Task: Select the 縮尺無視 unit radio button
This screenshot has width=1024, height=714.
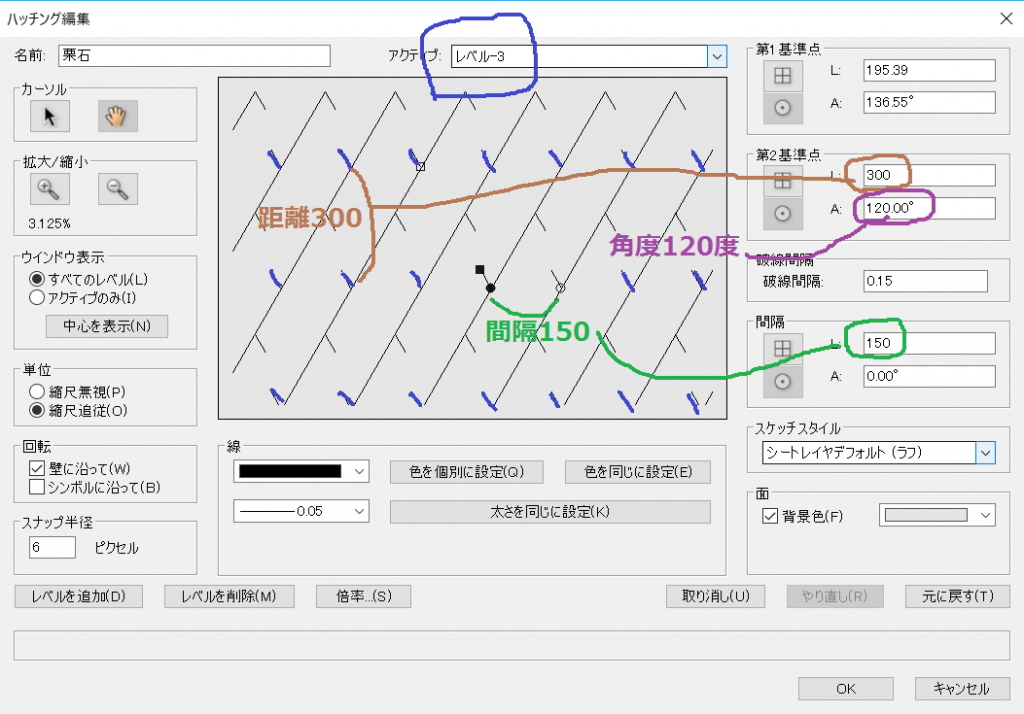Action: click(x=38, y=391)
